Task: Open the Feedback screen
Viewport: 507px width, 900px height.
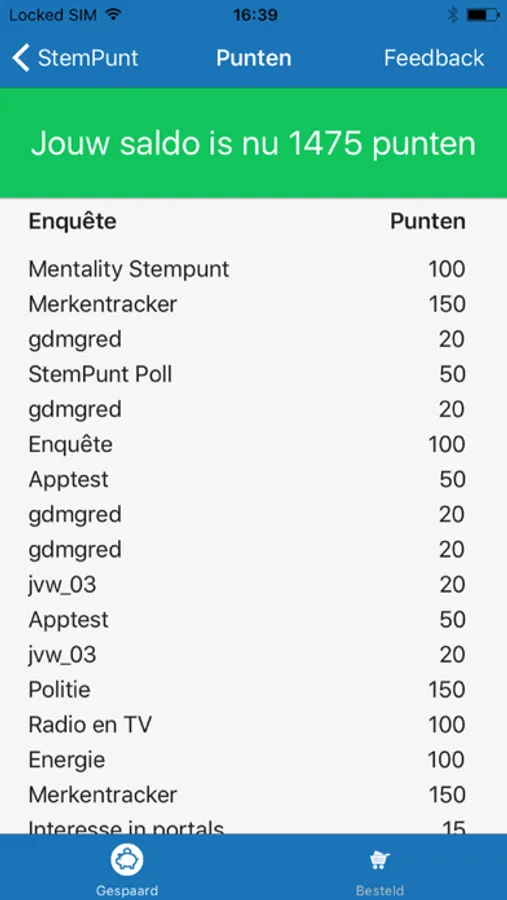Action: [434, 58]
